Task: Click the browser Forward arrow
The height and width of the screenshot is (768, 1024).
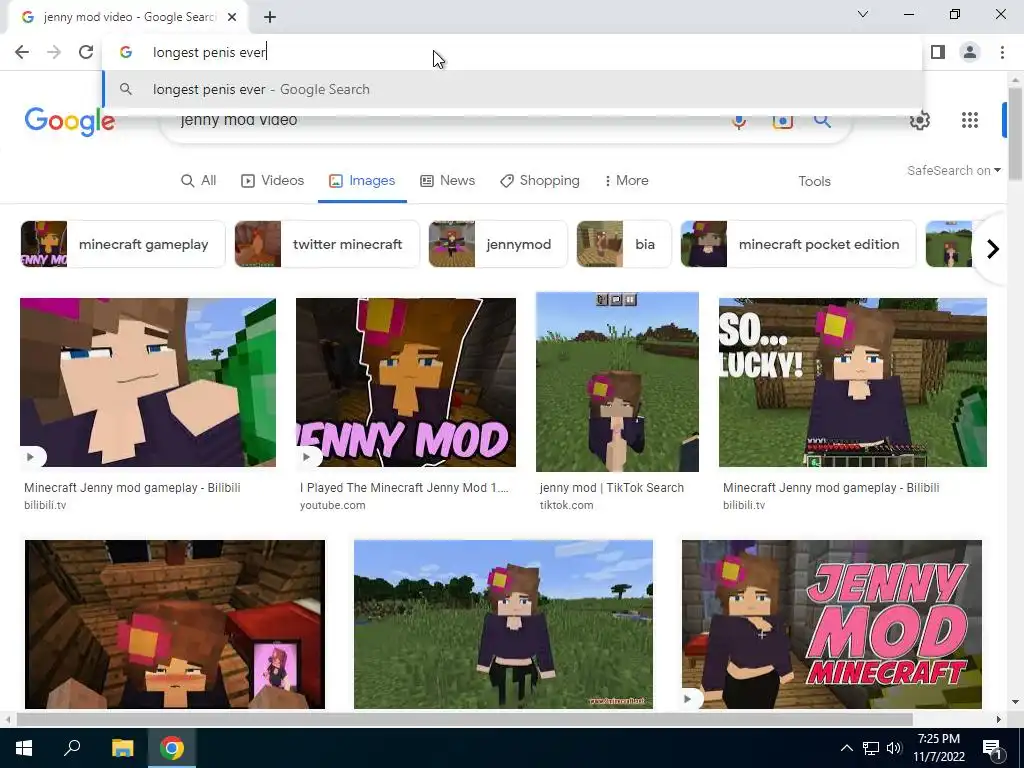Action: click(54, 52)
